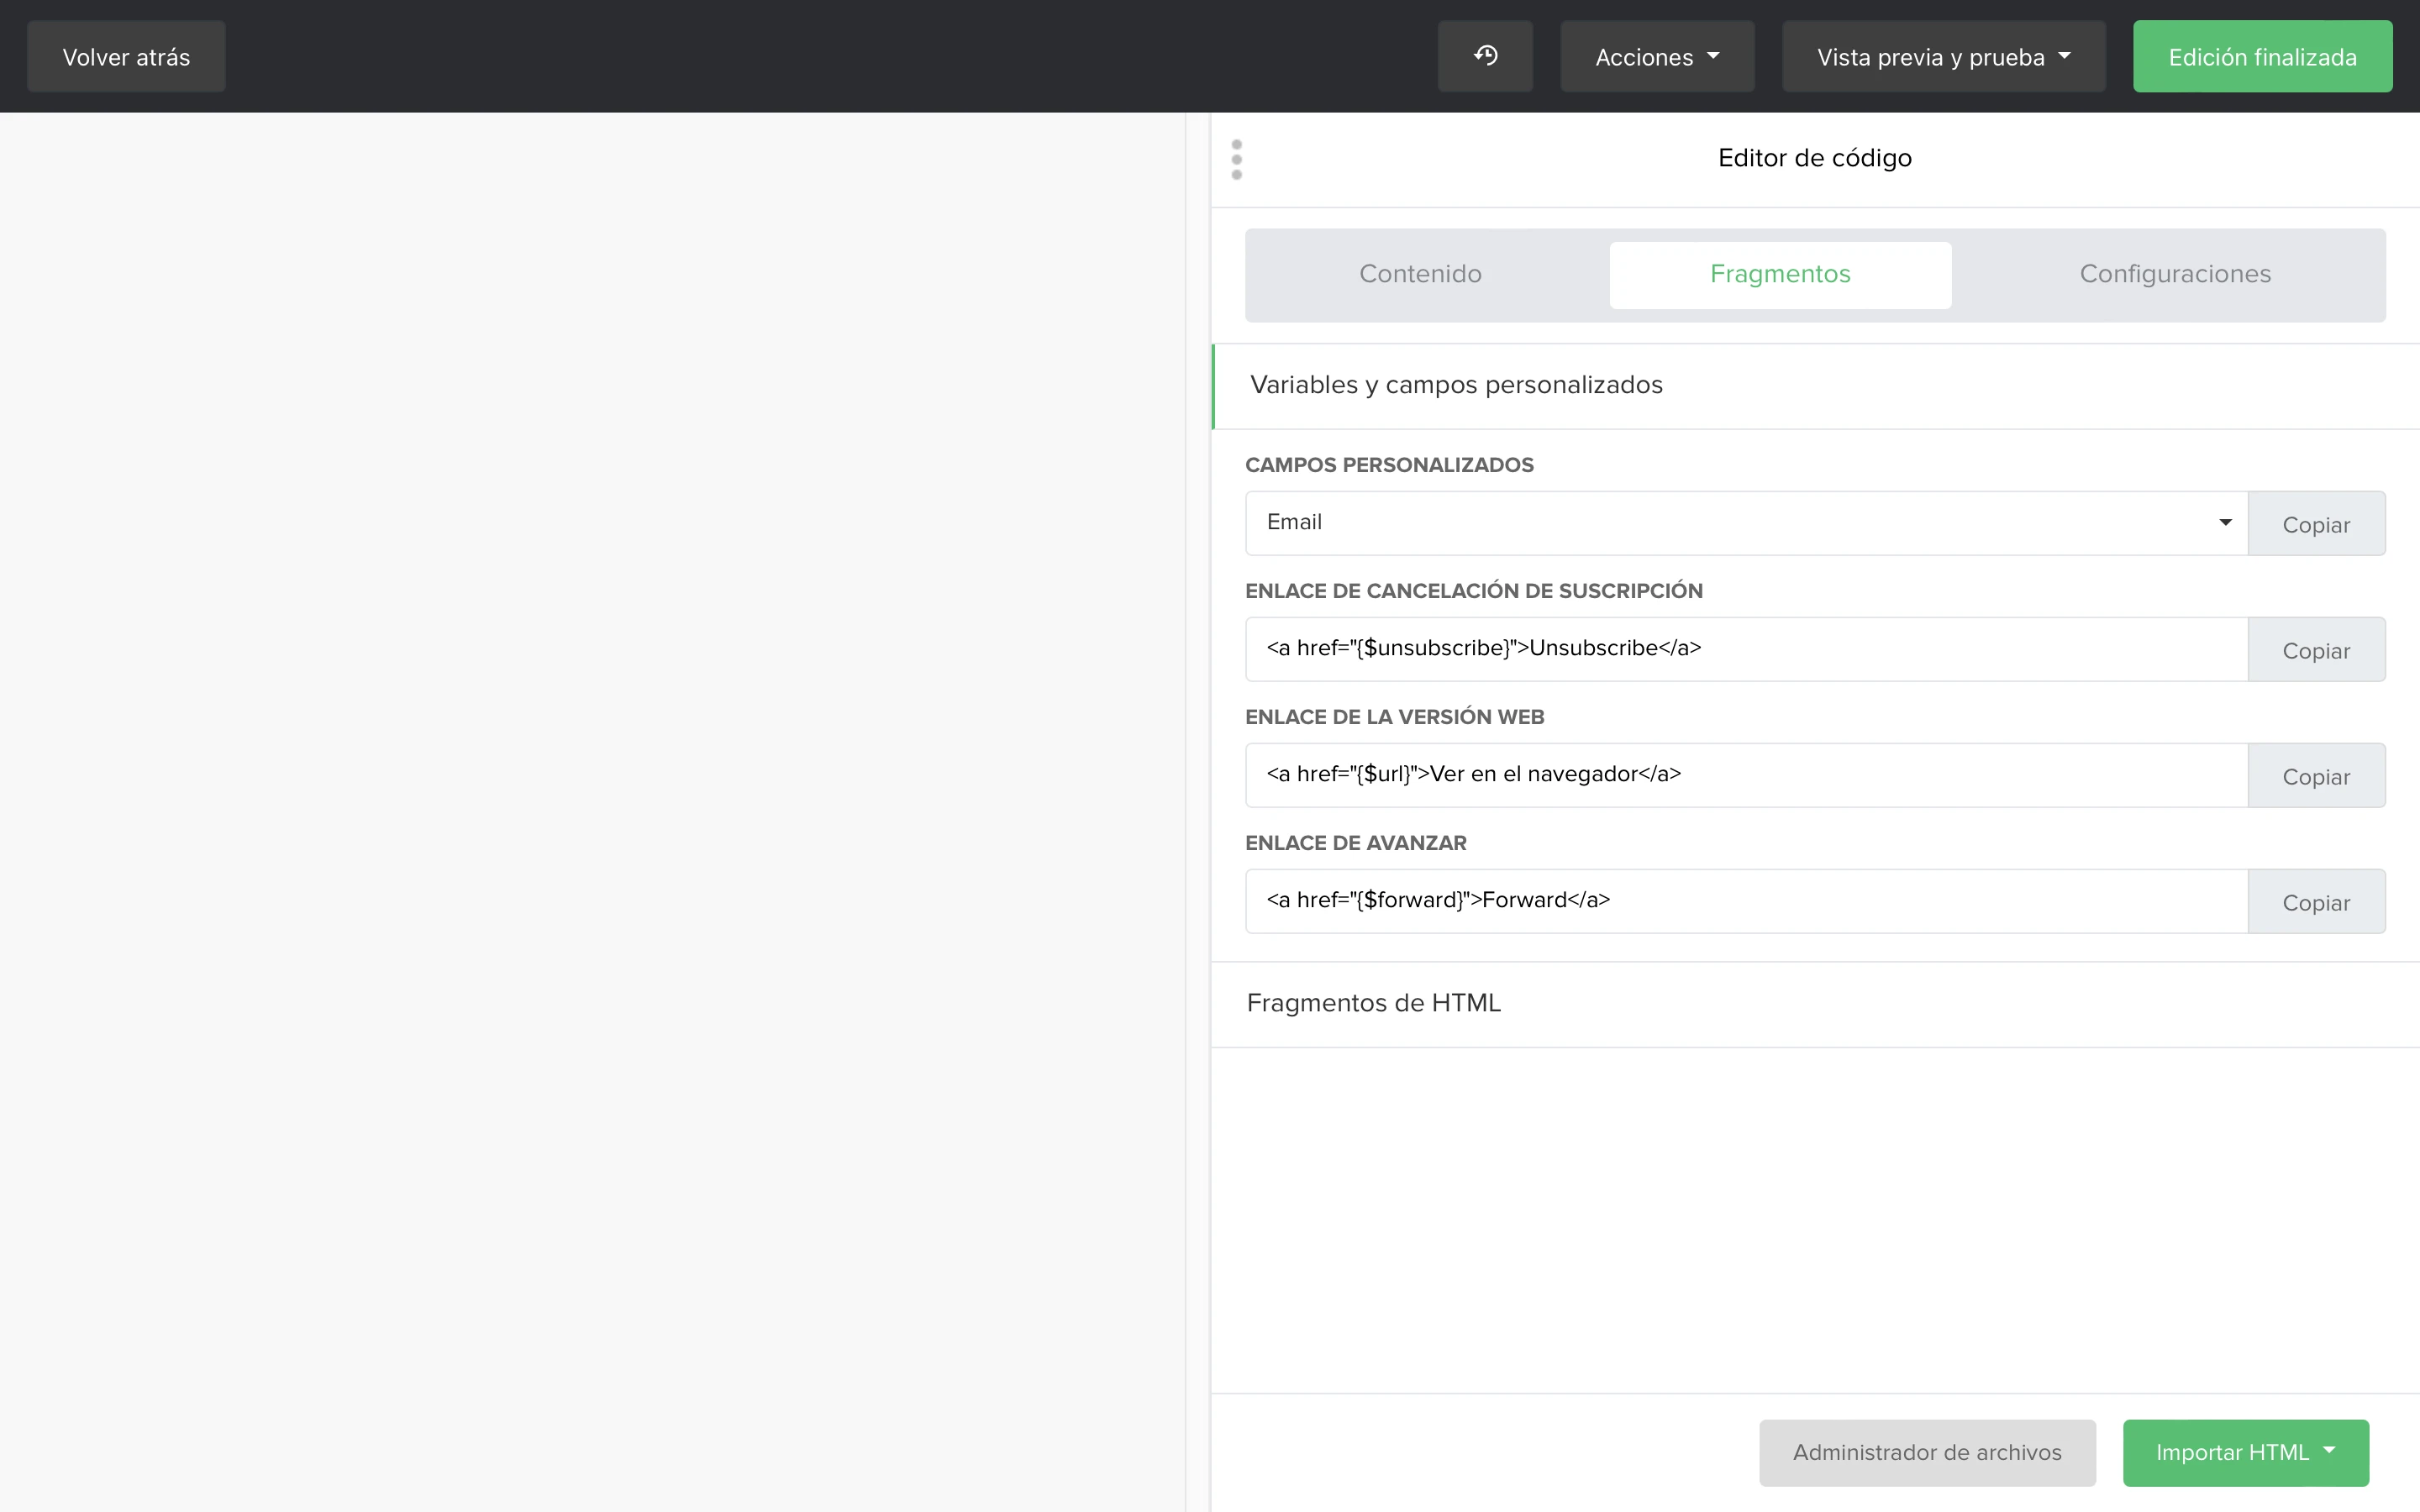This screenshot has height=1512, width=2420.
Task: Click the forward link code field
Action: tap(1745, 901)
